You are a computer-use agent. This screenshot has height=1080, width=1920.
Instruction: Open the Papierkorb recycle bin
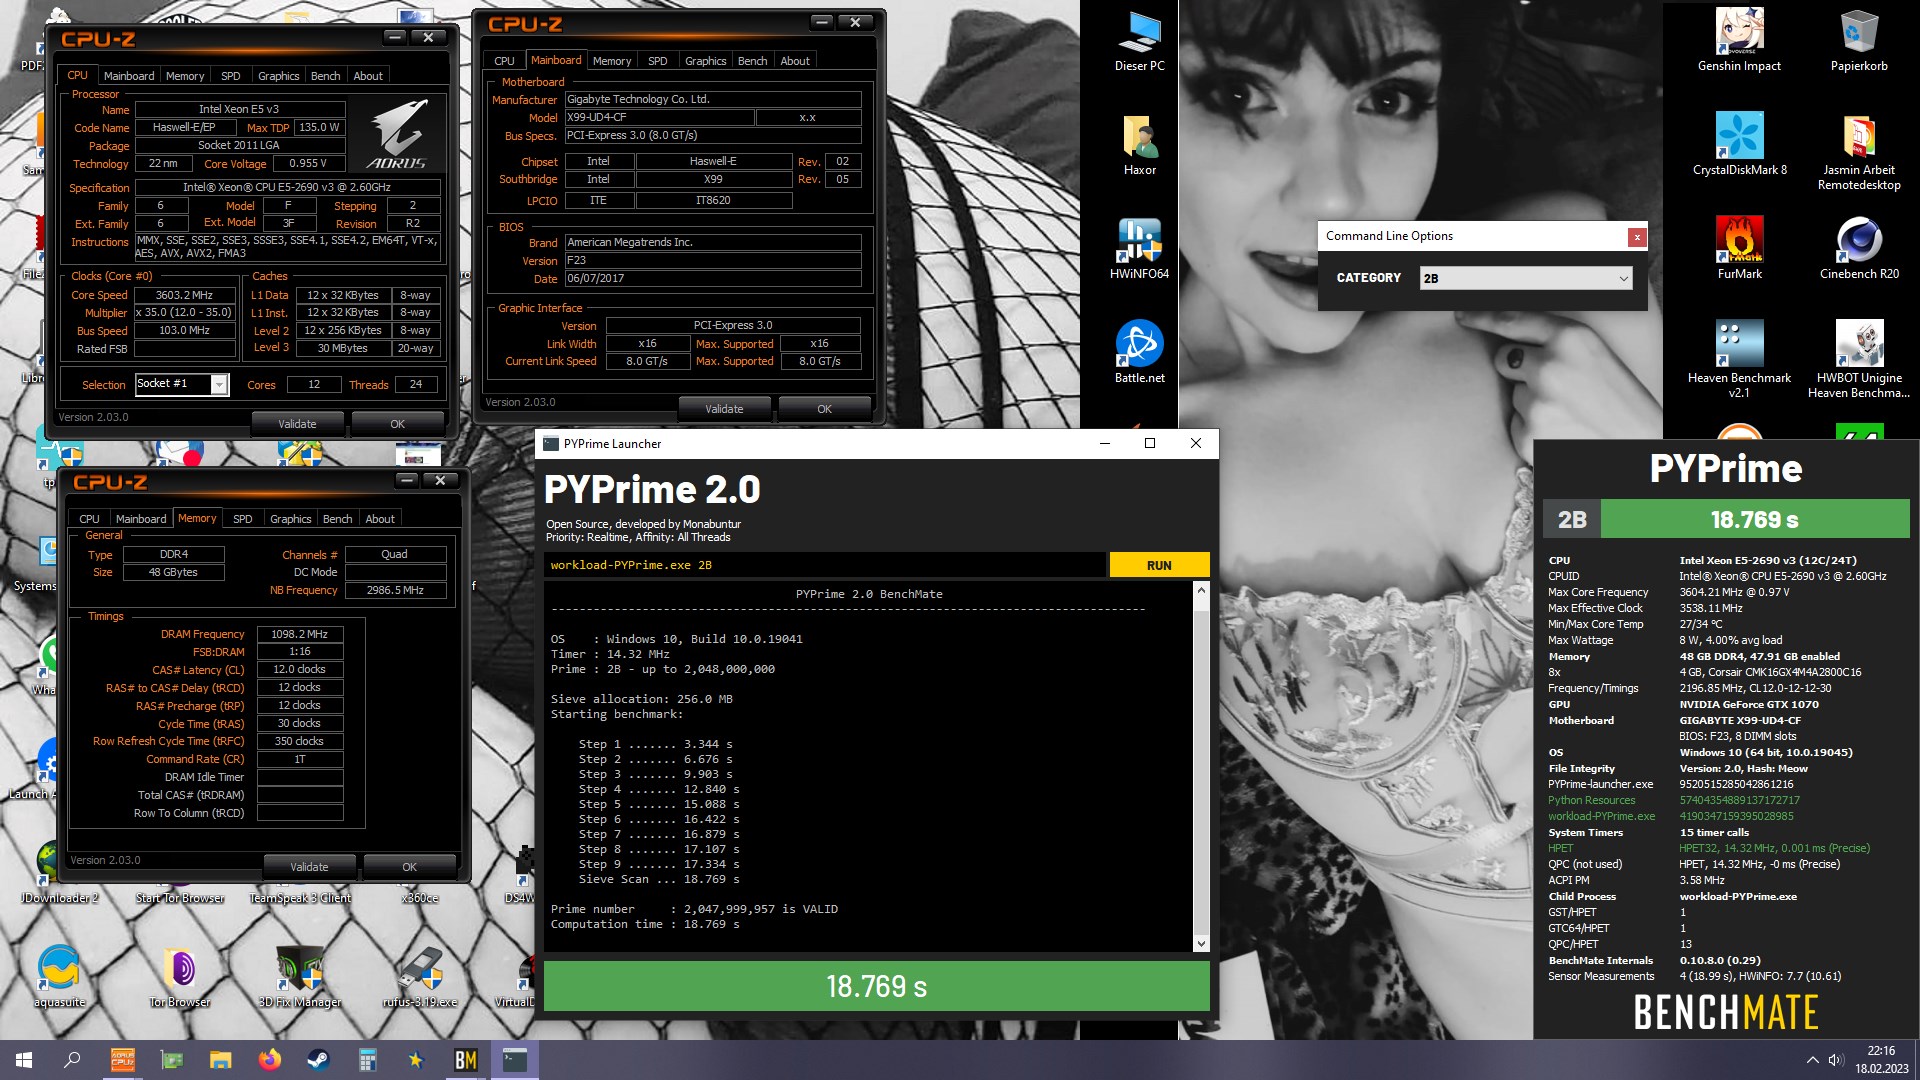pyautogui.click(x=1859, y=40)
